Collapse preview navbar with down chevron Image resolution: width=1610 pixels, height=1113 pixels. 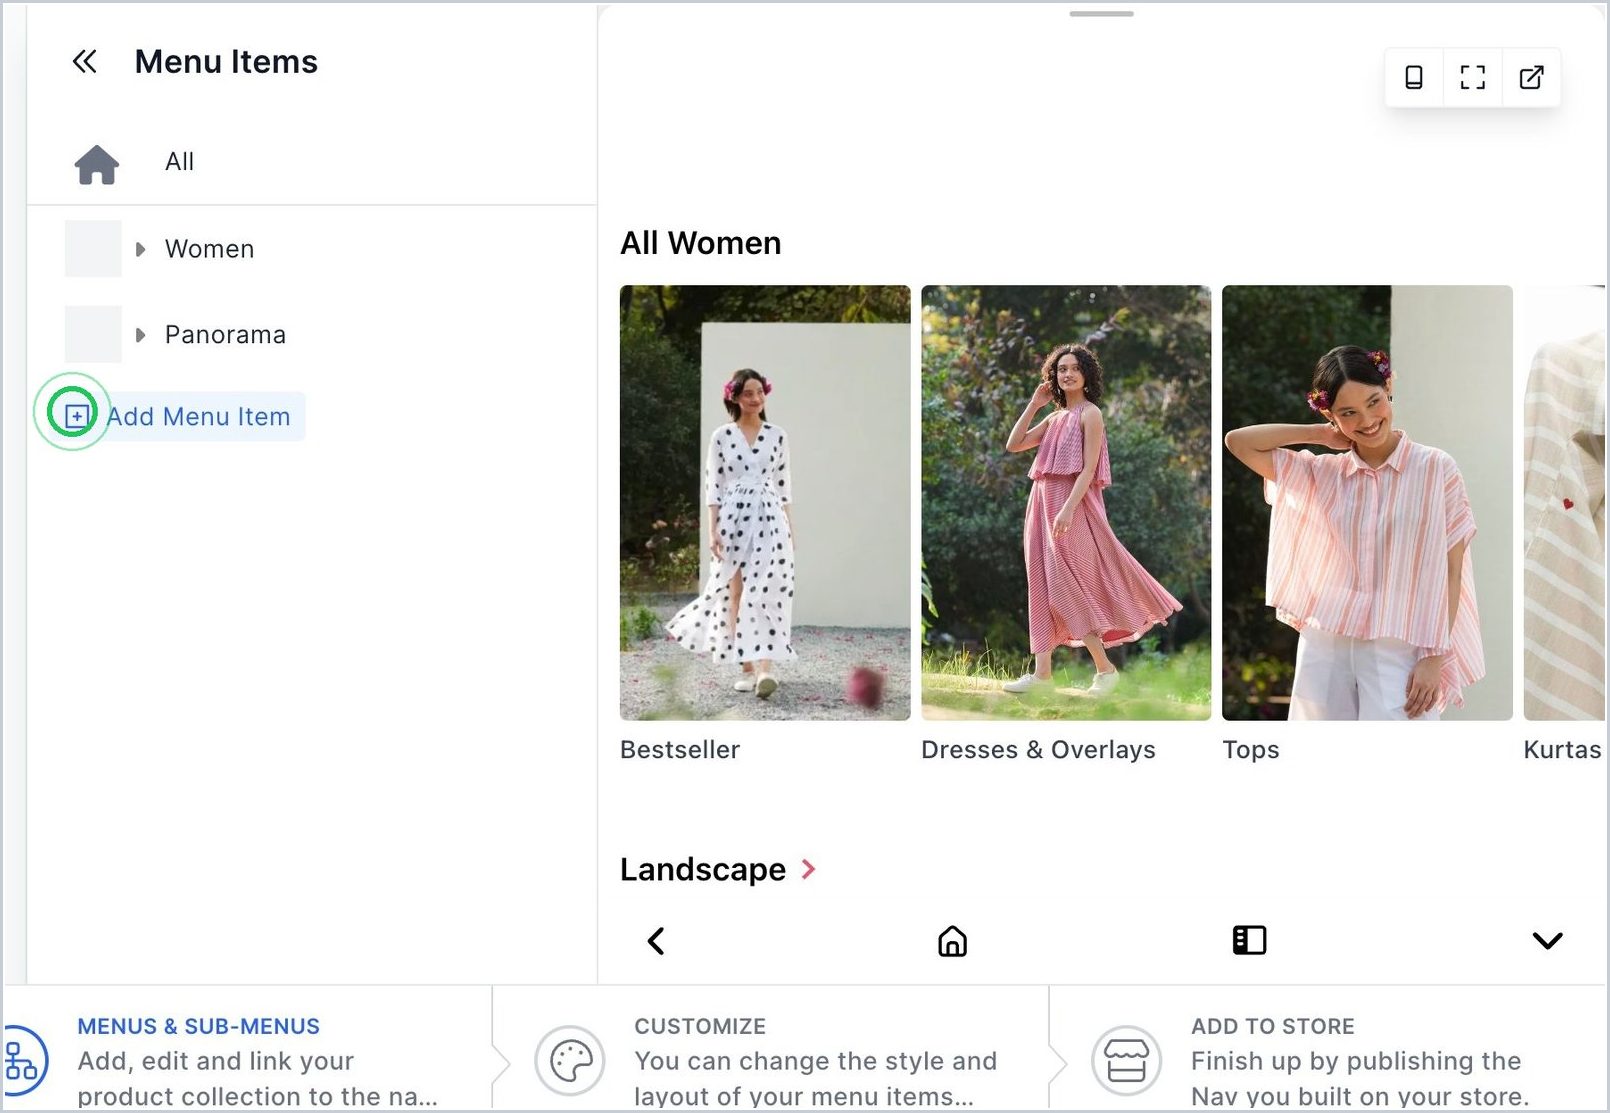click(x=1547, y=940)
